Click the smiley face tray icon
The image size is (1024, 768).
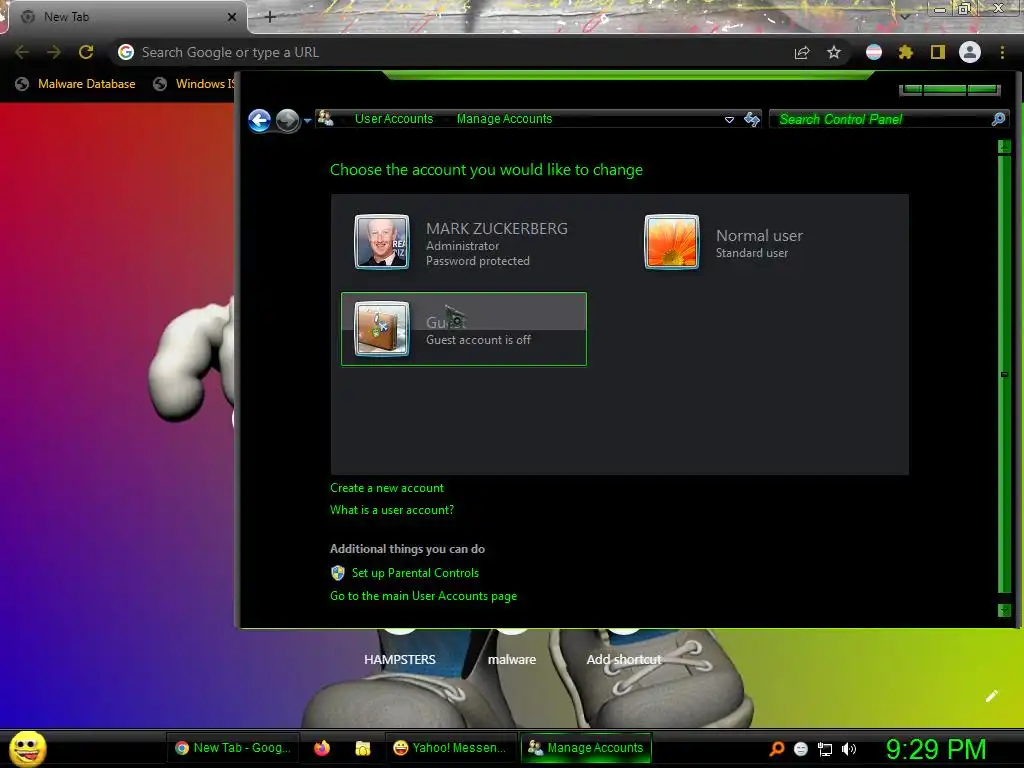tap(801, 749)
